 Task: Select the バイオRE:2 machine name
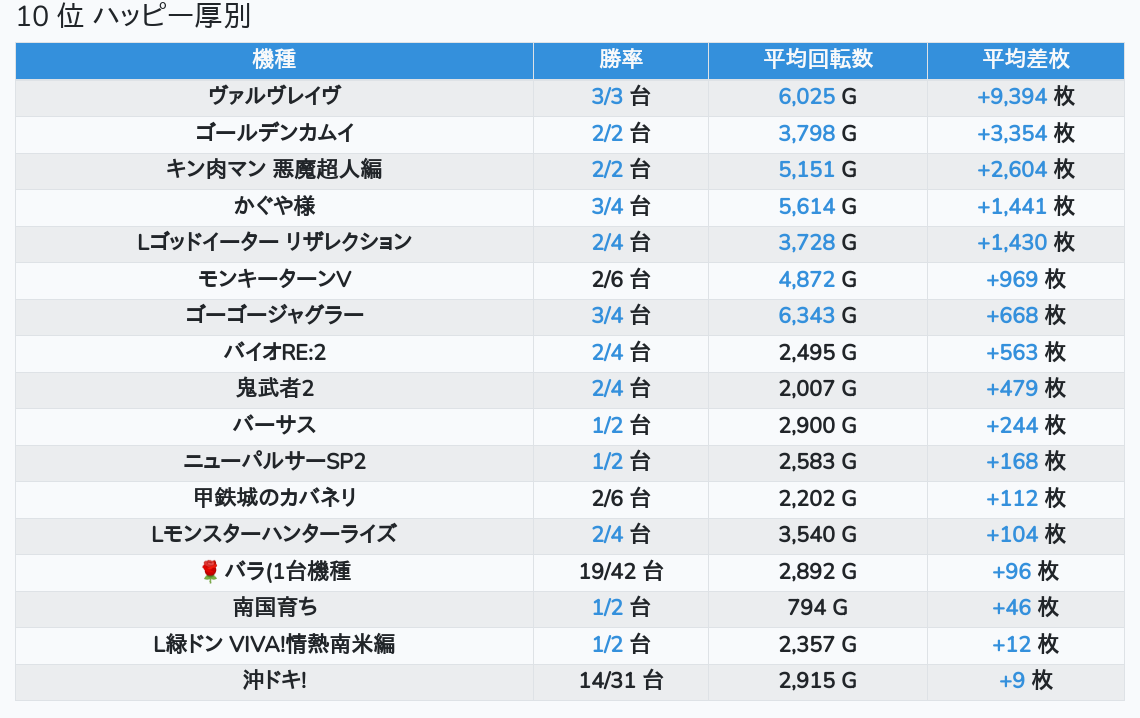(x=274, y=352)
